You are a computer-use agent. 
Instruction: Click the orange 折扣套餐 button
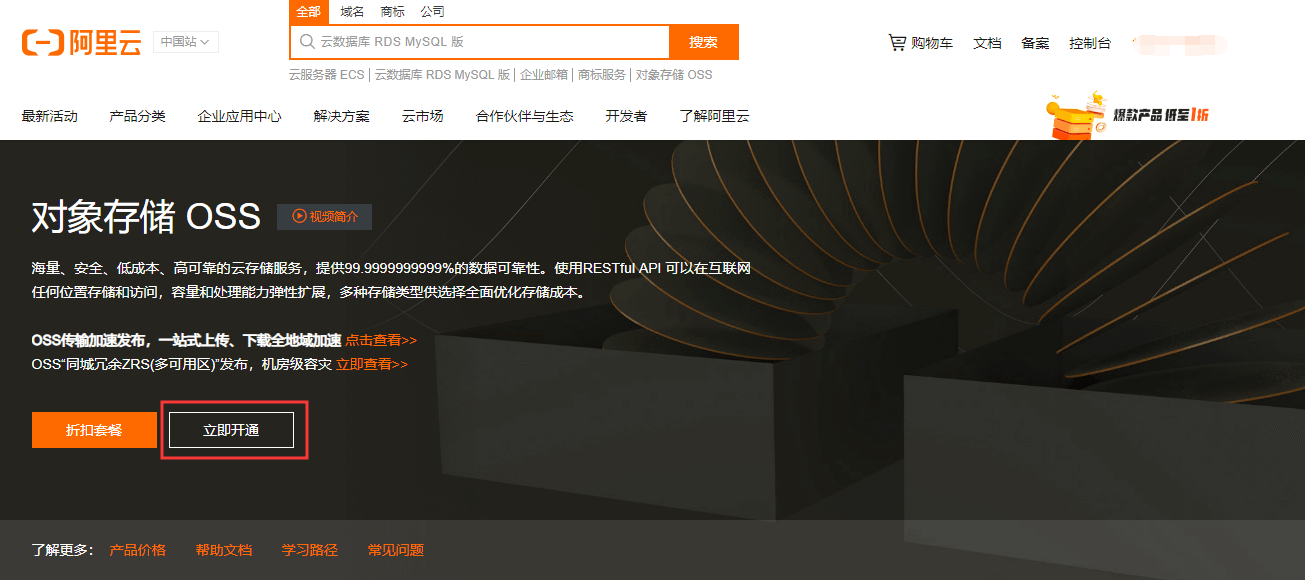tap(94, 430)
